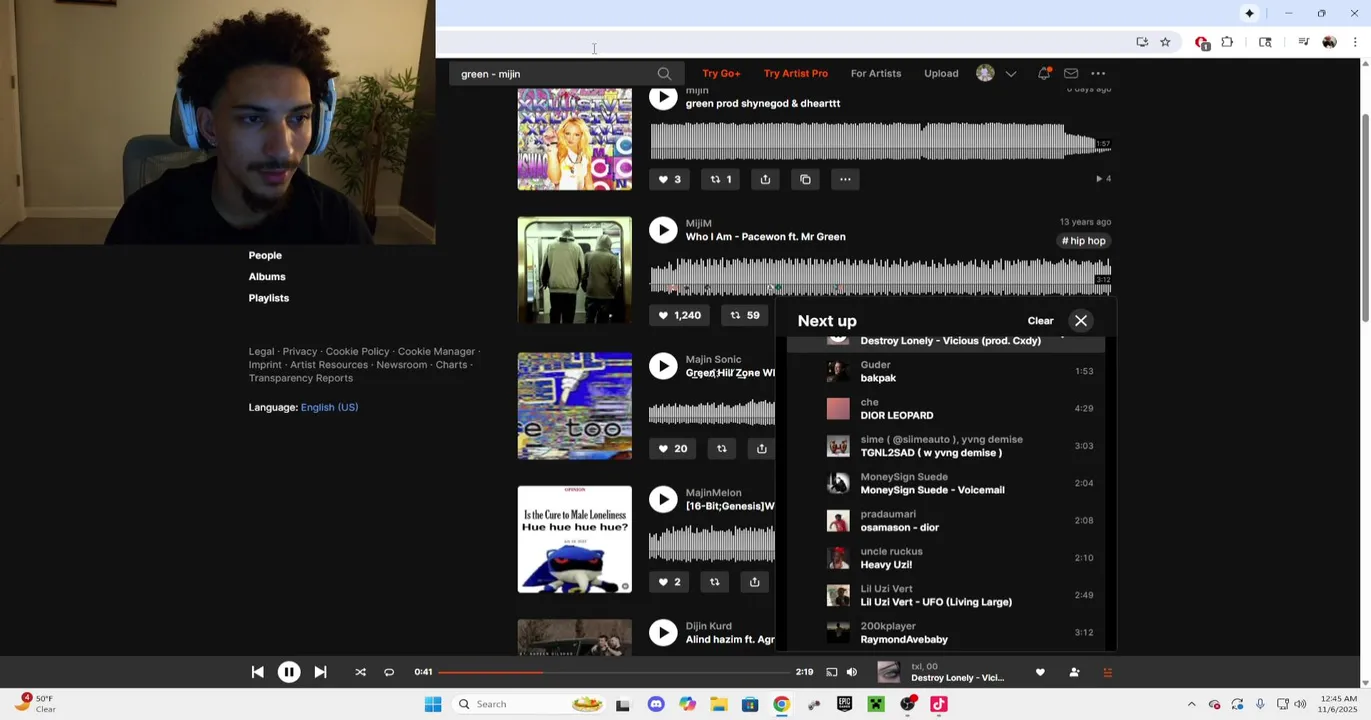
Task: Play the Dijin Kurd Alind hazim track
Action: coord(663,632)
